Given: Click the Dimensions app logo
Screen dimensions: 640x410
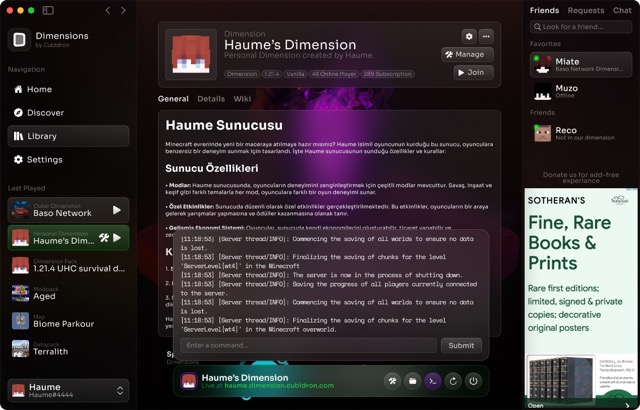Looking at the screenshot, I should [19, 40].
